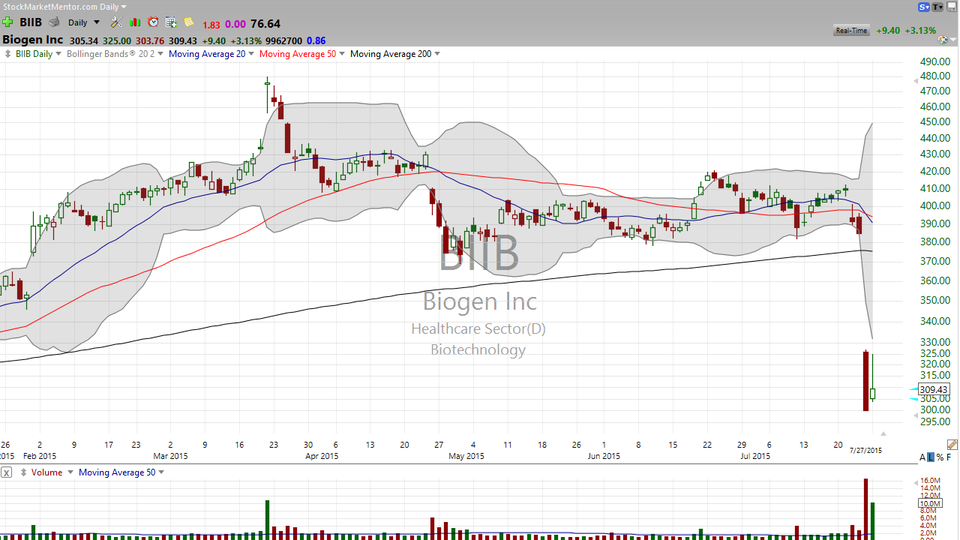The width and height of the screenshot is (960, 540).
Task: Expand the Bollinger Bands 20 2 menu
Action: pyautogui.click(x=160, y=54)
